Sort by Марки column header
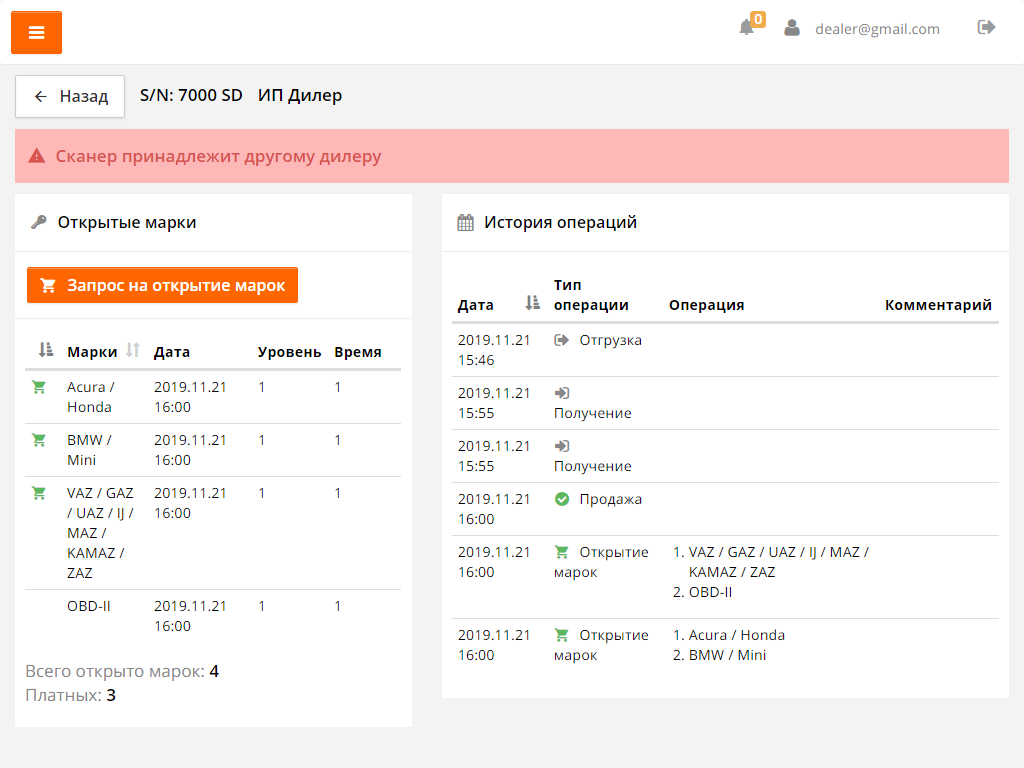The width and height of the screenshot is (1024, 768). coord(92,352)
